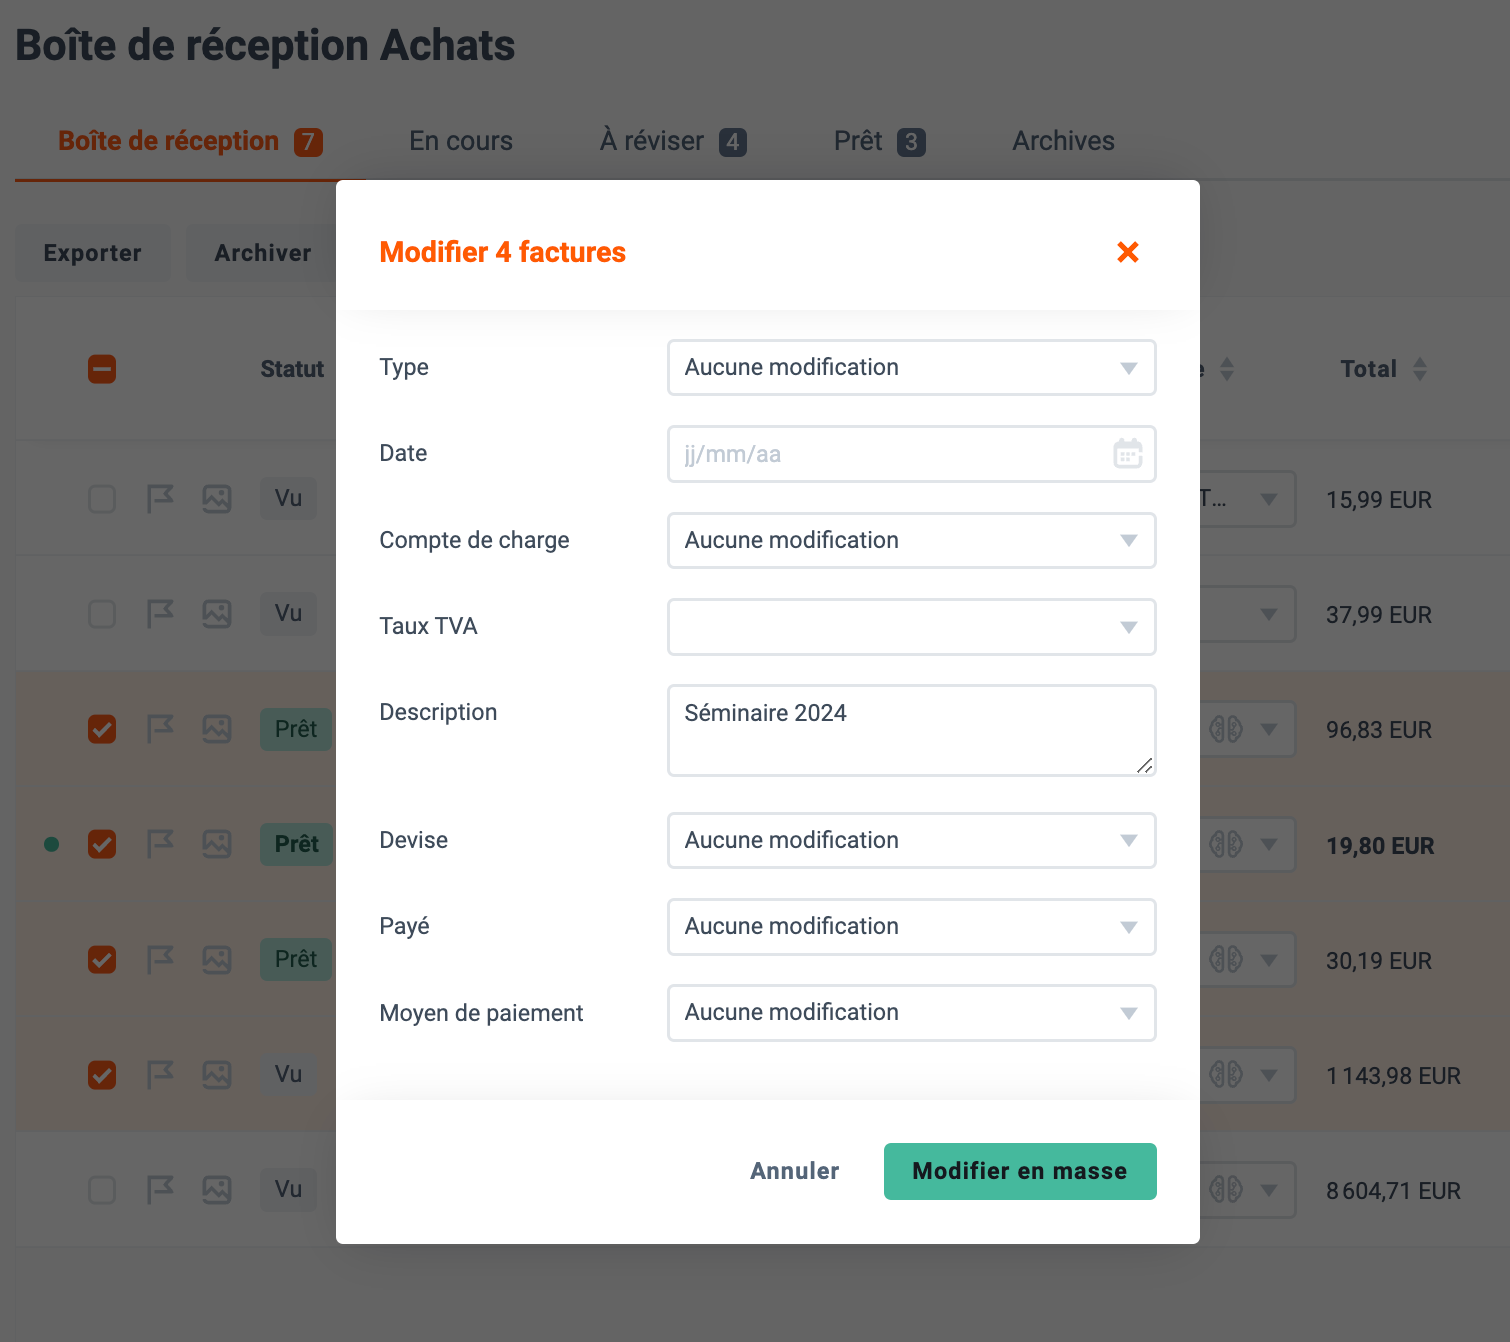Click Vu status in 15,99 EUR row
Viewport: 1510px width, 1342px height.
tap(289, 498)
